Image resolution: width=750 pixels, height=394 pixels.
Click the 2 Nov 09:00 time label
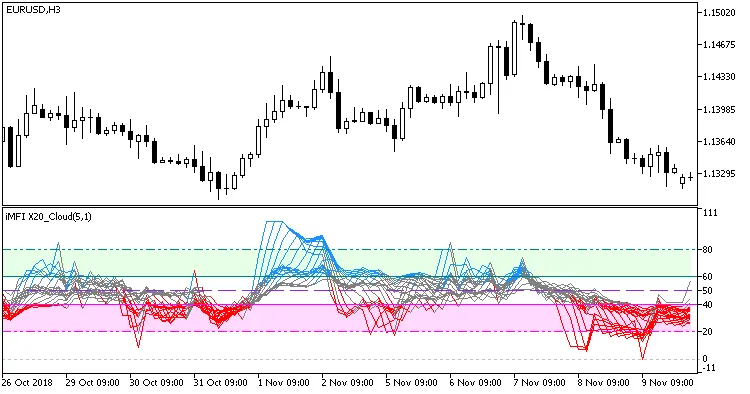point(348,383)
